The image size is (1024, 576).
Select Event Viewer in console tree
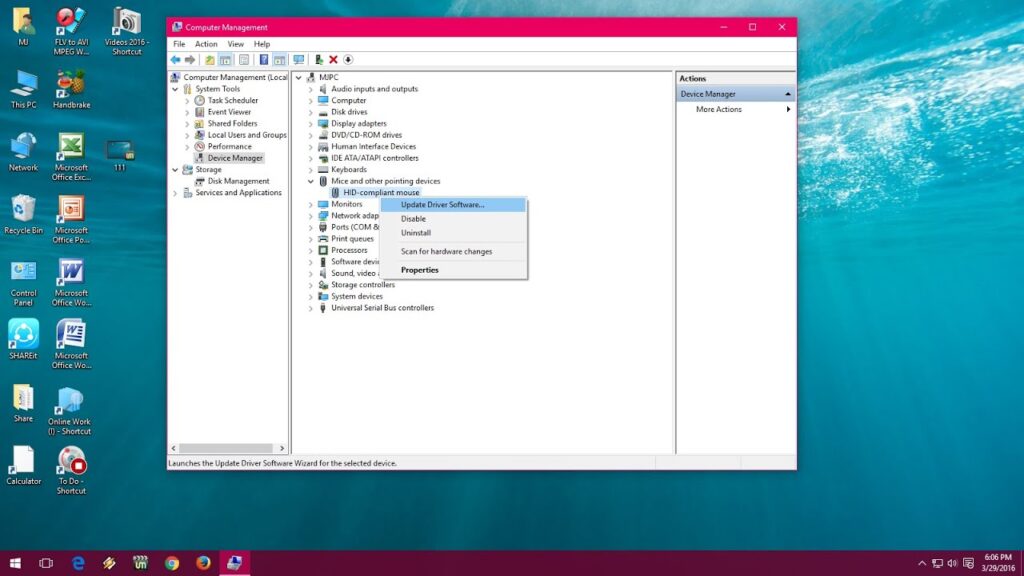click(229, 112)
